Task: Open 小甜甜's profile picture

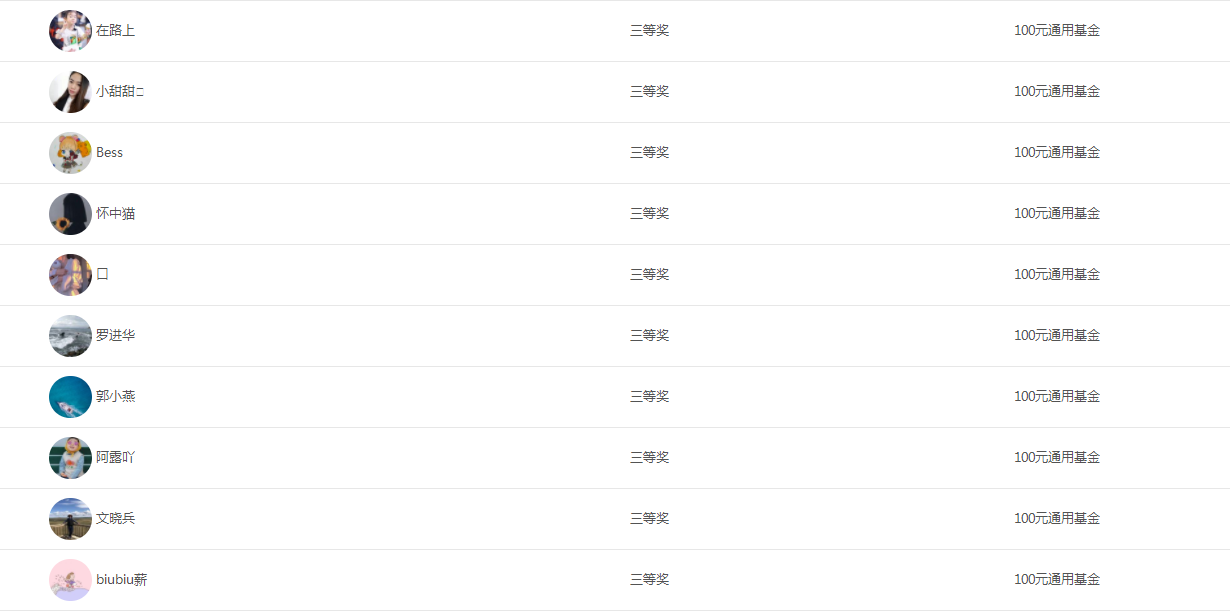Action: 70,92
